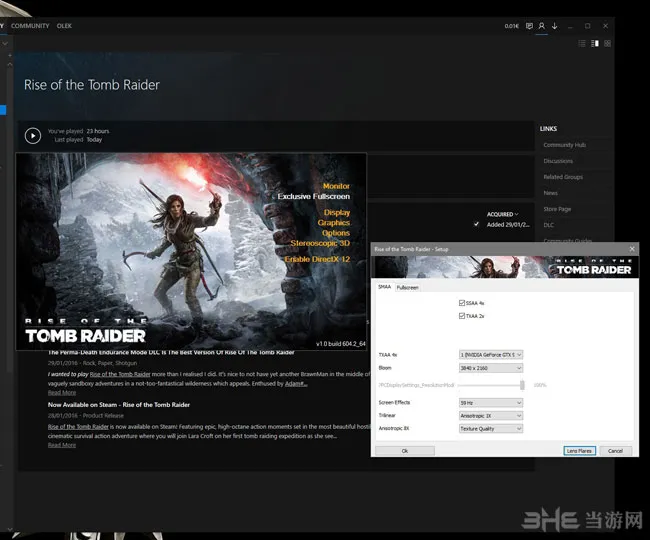Toggle the checkmark next to Added 29/01
Image resolution: width=650 pixels, height=540 pixels.
click(x=476, y=224)
